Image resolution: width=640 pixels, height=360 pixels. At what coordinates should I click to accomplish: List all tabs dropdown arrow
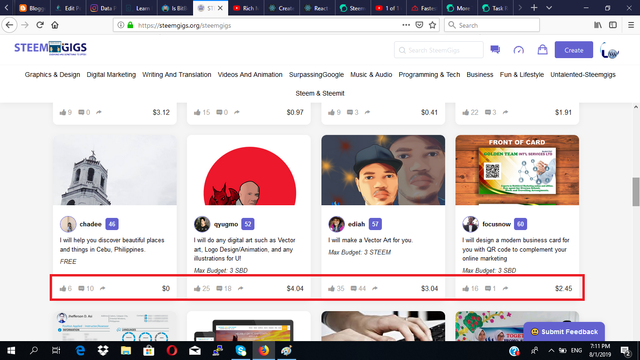click(549, 8)
